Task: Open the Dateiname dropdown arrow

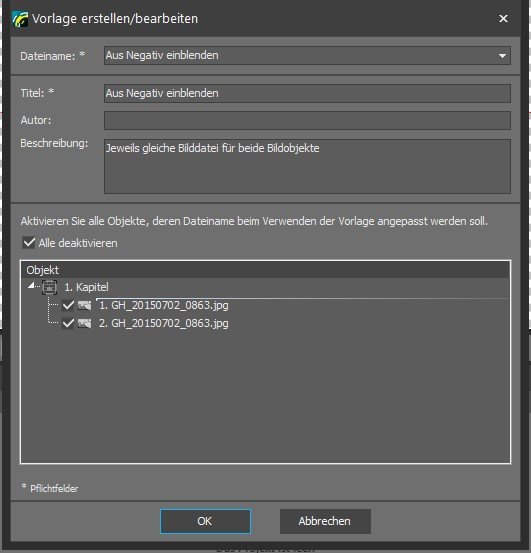Action: point(502,56)
